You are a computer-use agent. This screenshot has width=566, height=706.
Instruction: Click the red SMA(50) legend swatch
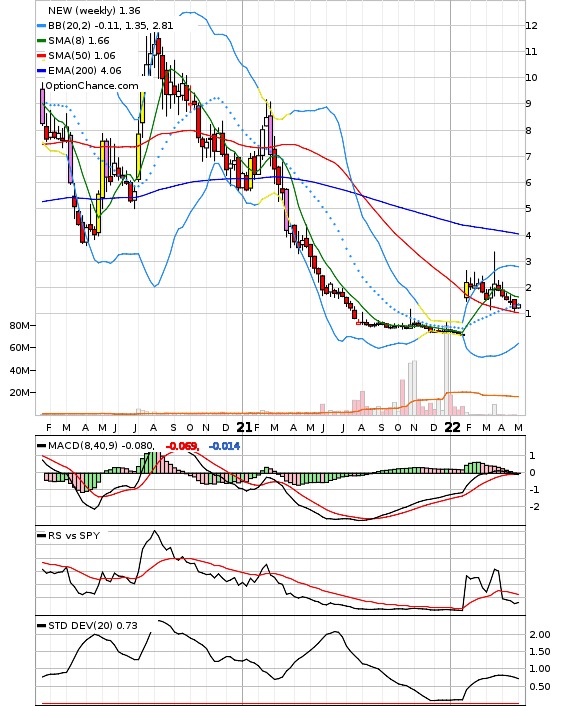(x=41, y=56)
